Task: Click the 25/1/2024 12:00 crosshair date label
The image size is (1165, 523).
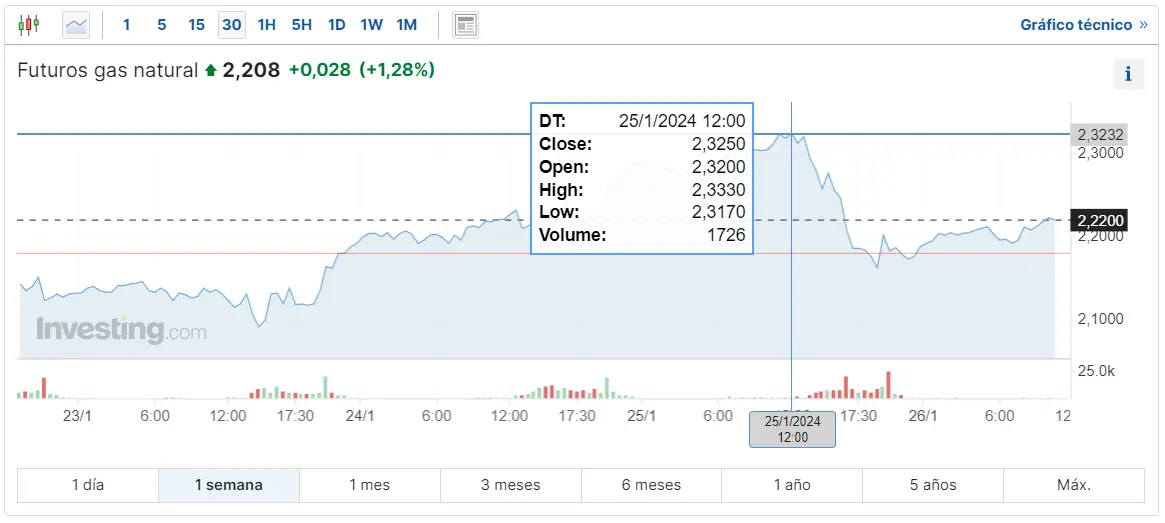Action: [x=792, y=429]
